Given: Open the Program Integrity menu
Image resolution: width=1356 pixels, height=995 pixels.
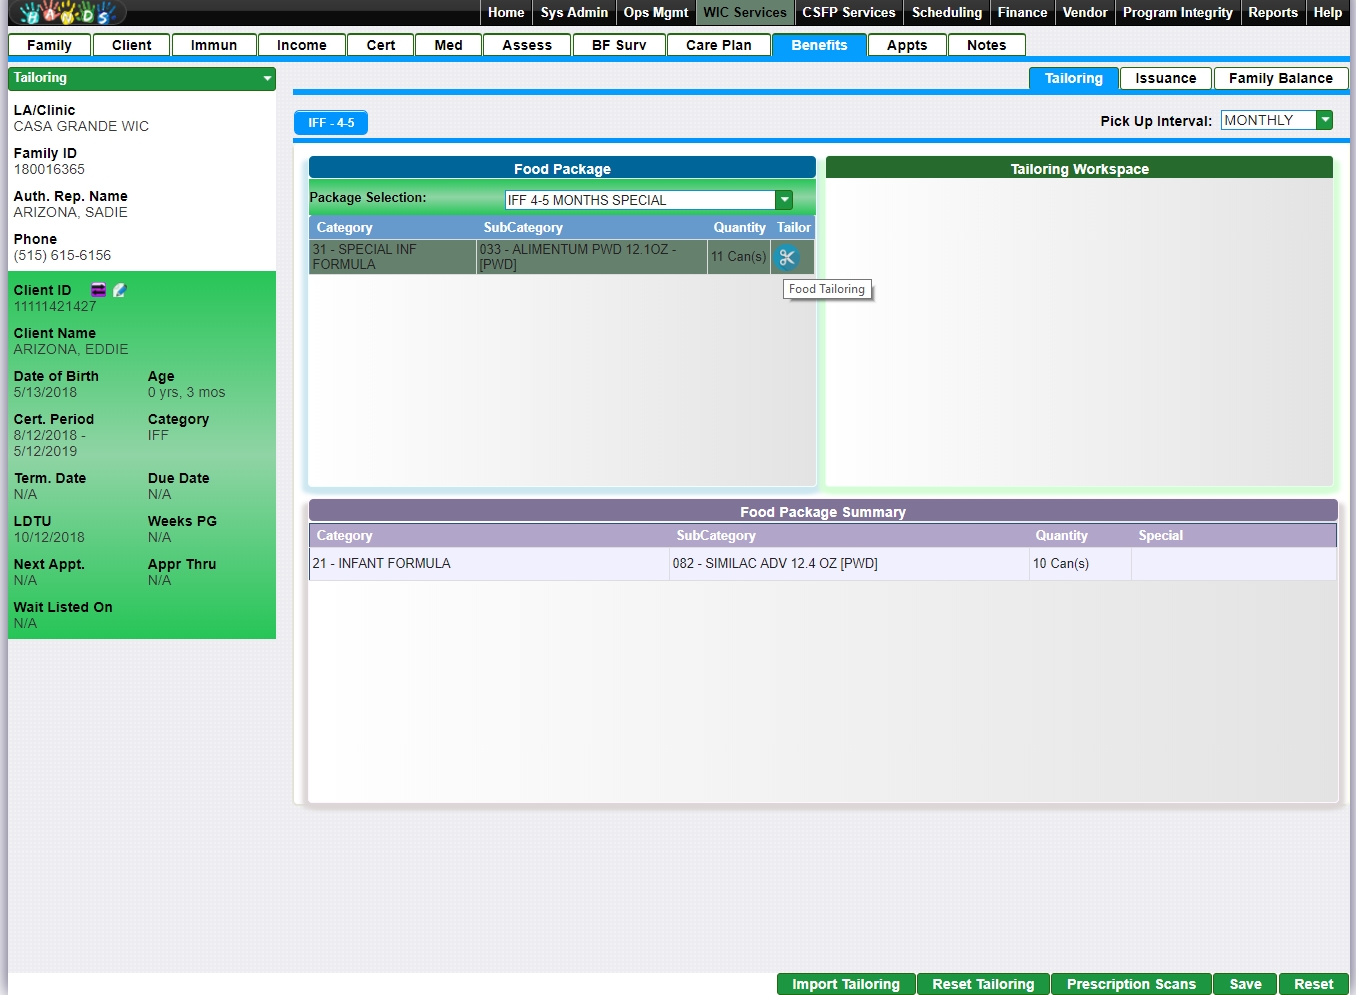Looking at the screenshot, I should point(1177,13).
